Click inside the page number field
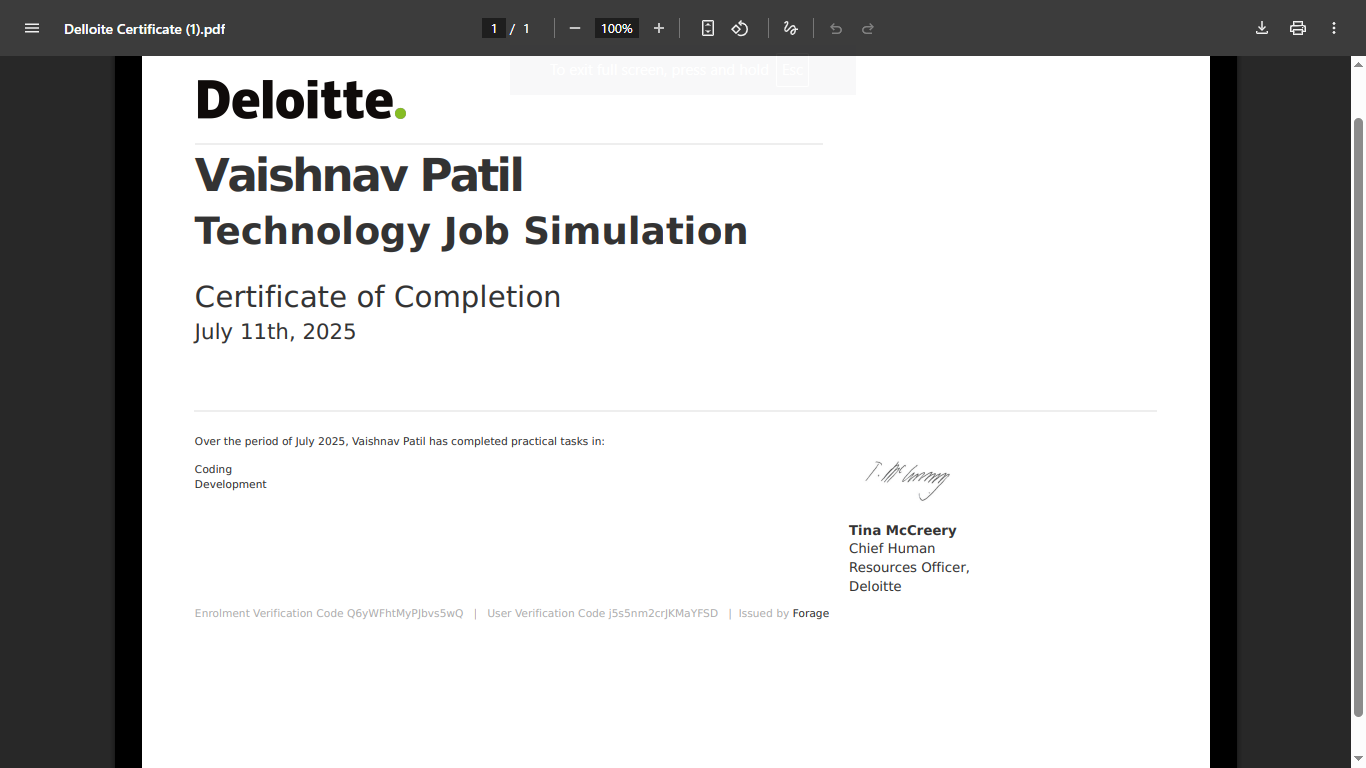 (x=494, y=28)
